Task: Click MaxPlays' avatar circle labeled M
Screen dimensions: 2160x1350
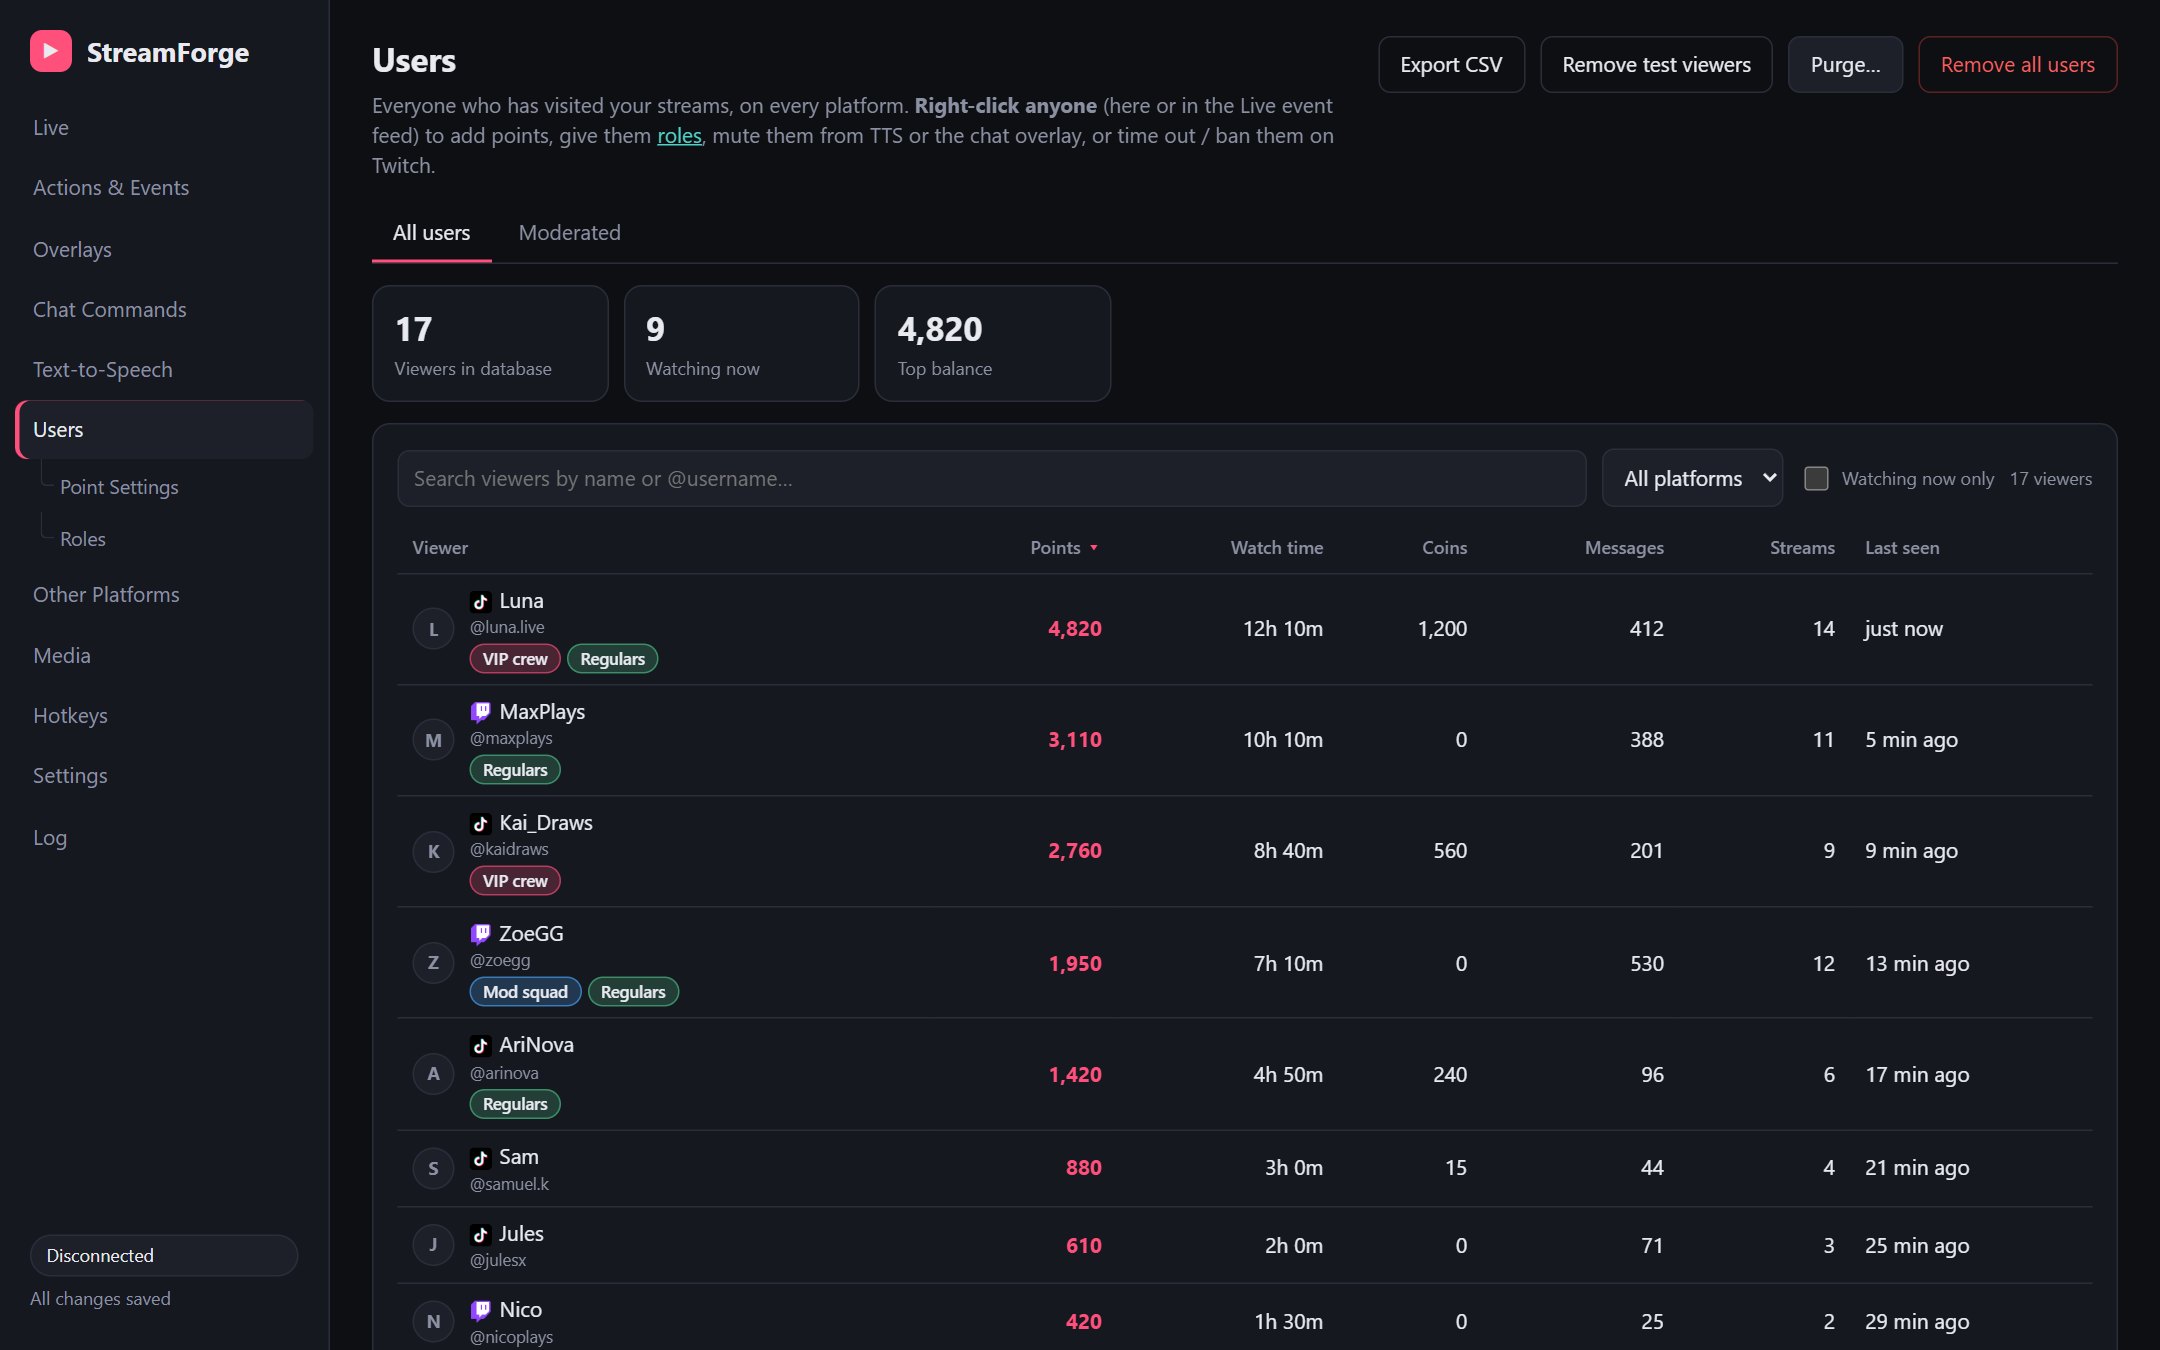Action: pos(433,740)
